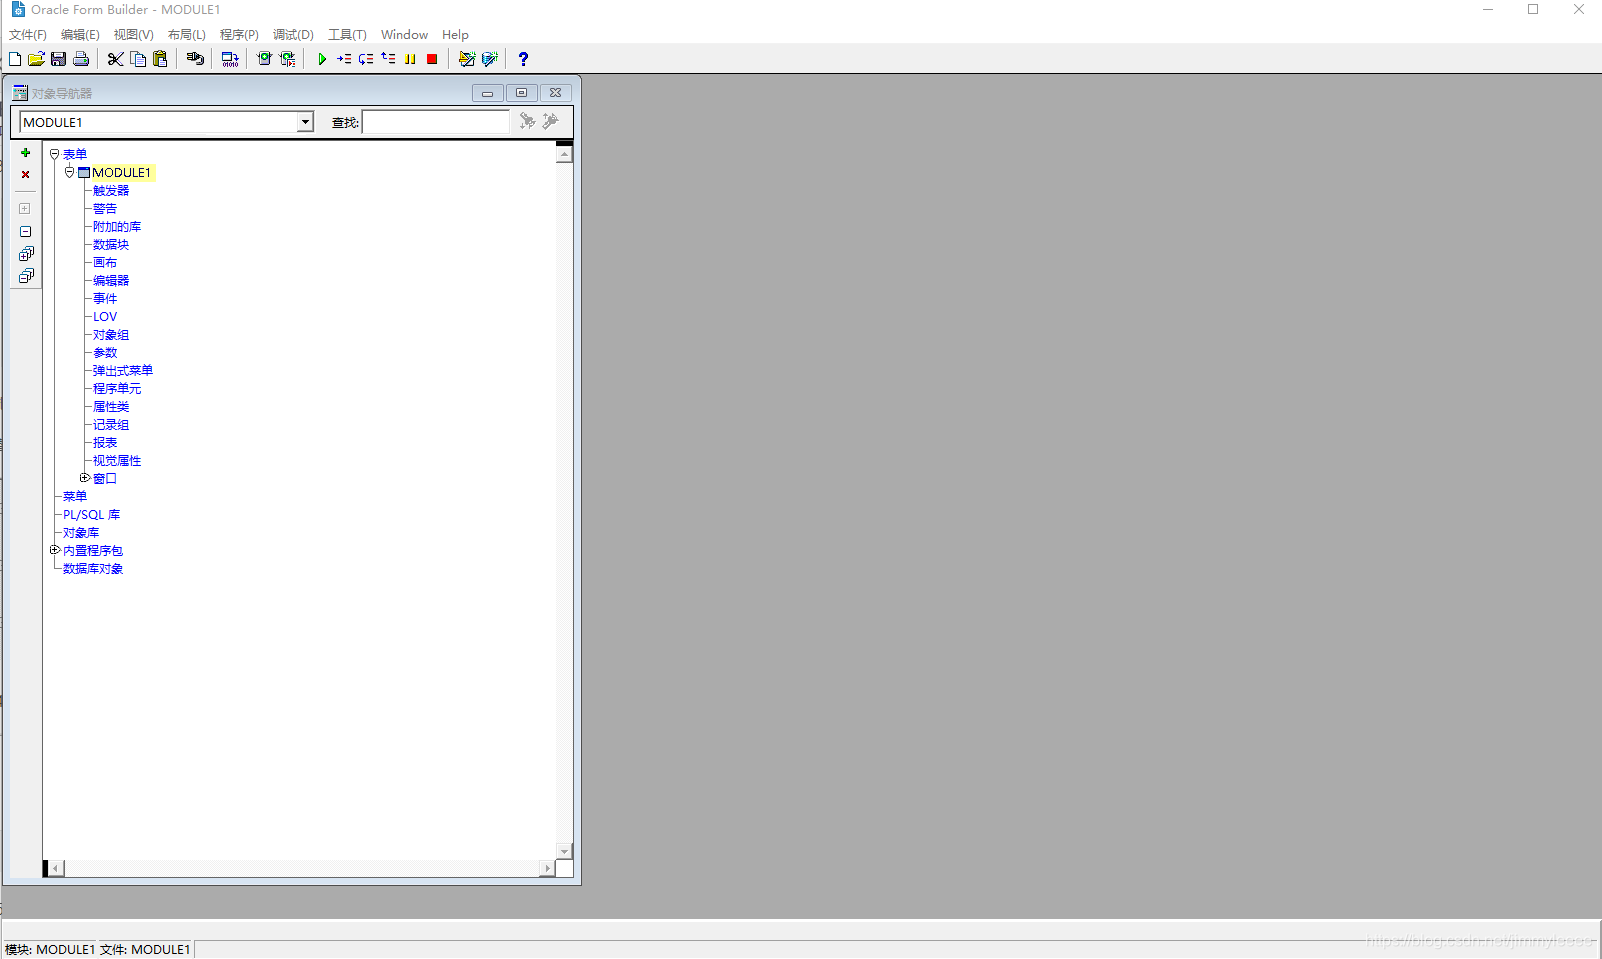Click the green Create plus icon in navigator
Screen dimensions: 1602x959
coord(26,153)
